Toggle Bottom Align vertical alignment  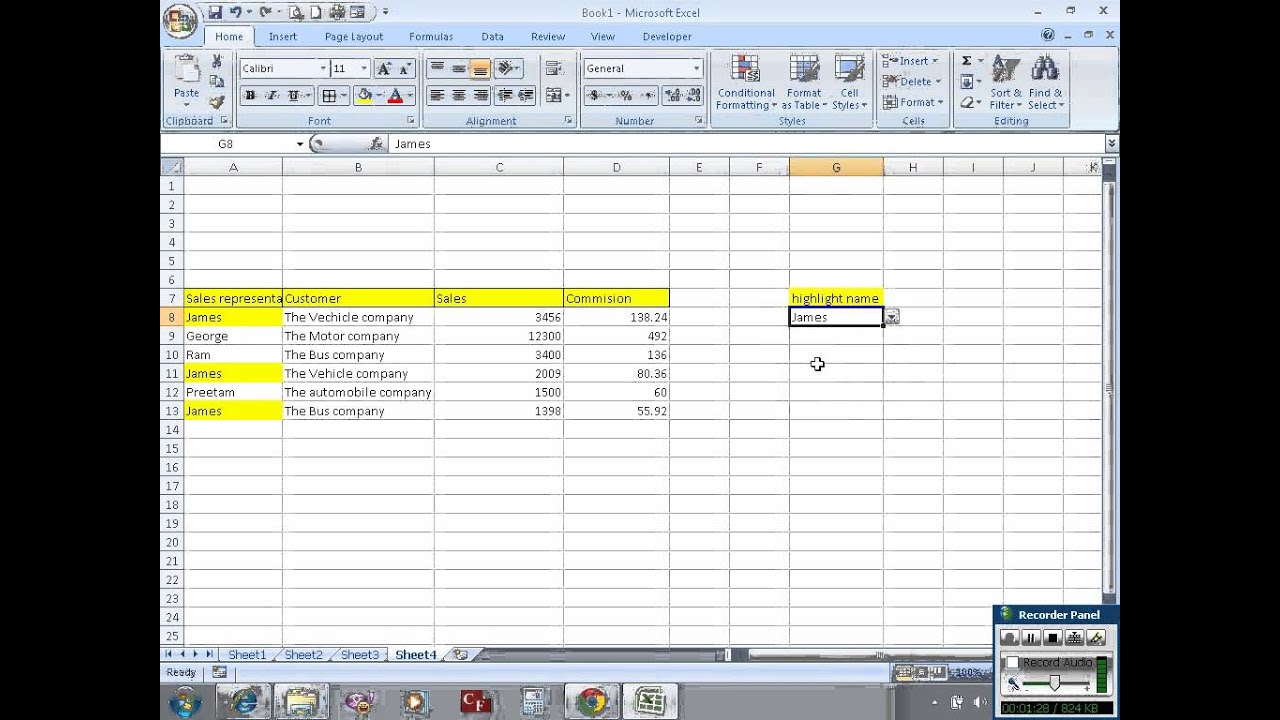(481, 68)
